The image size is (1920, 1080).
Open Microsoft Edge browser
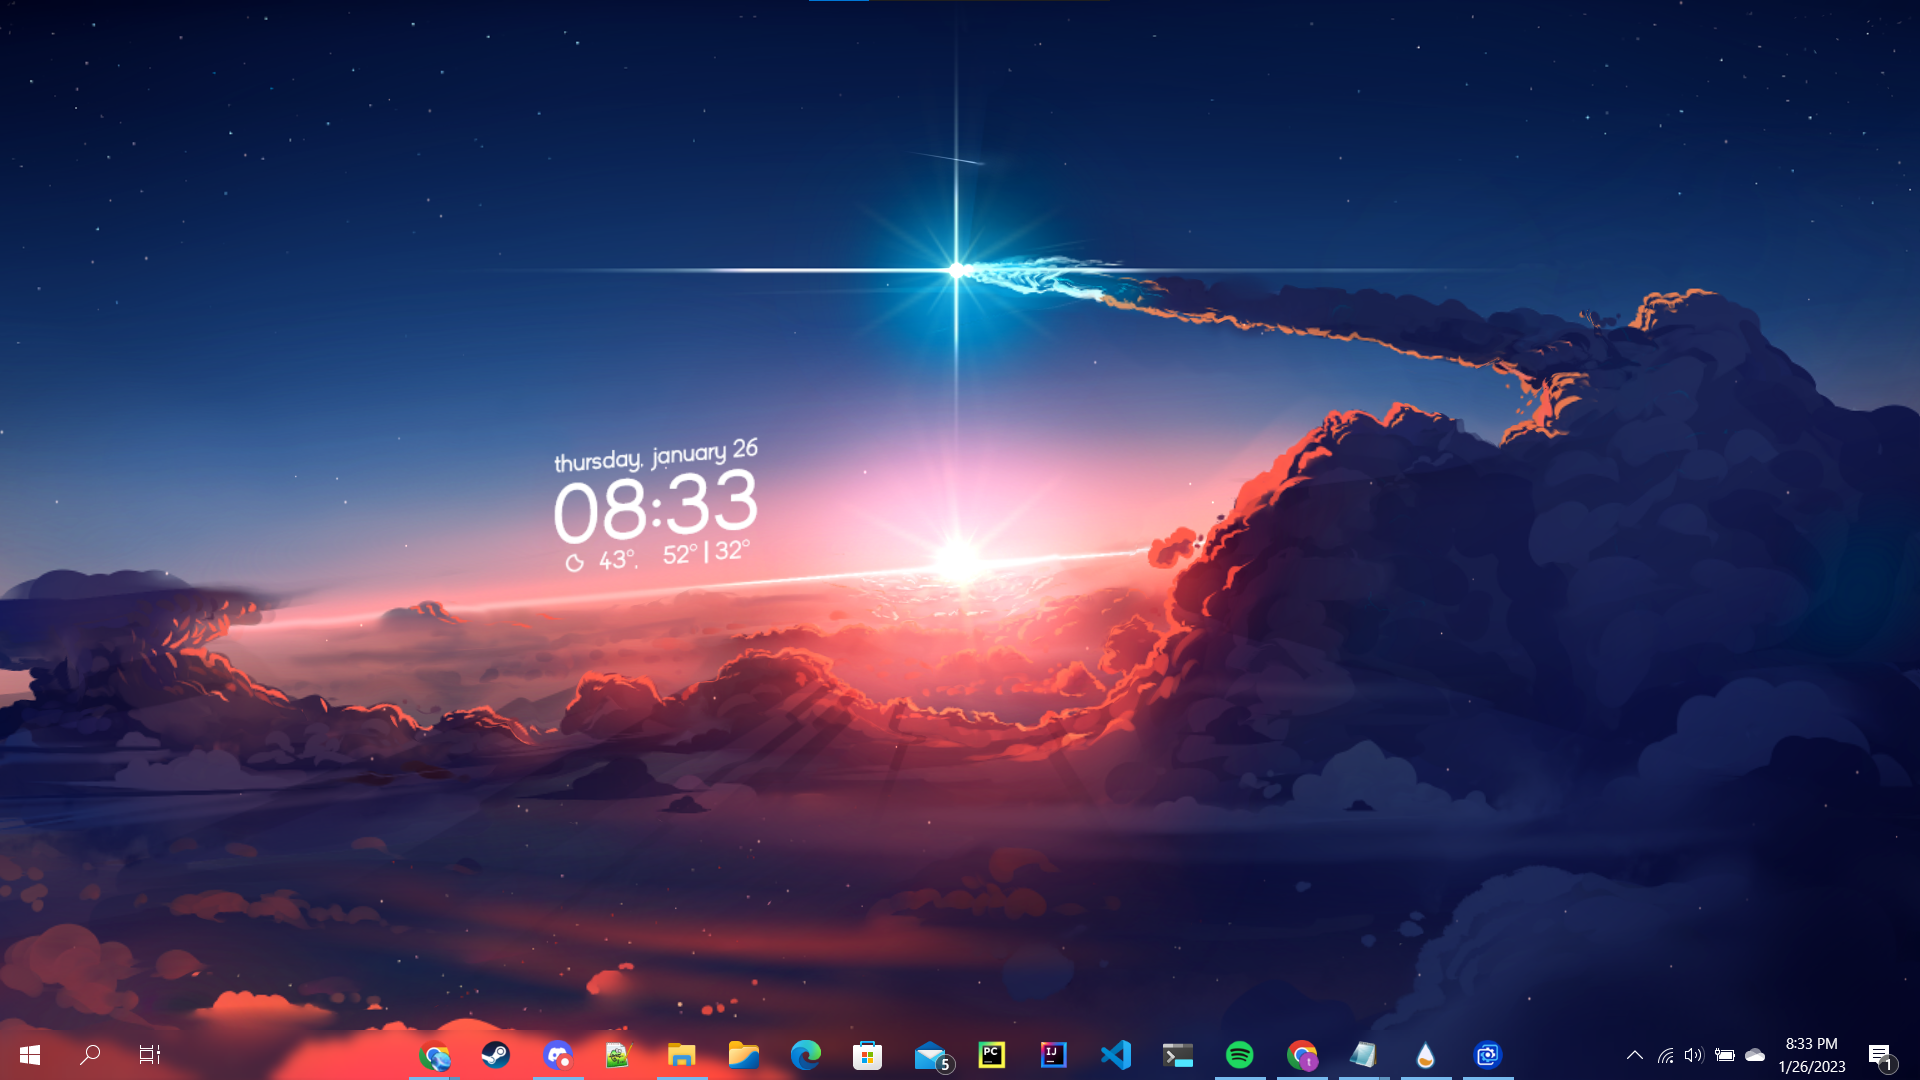click(x=806, y=1055)
